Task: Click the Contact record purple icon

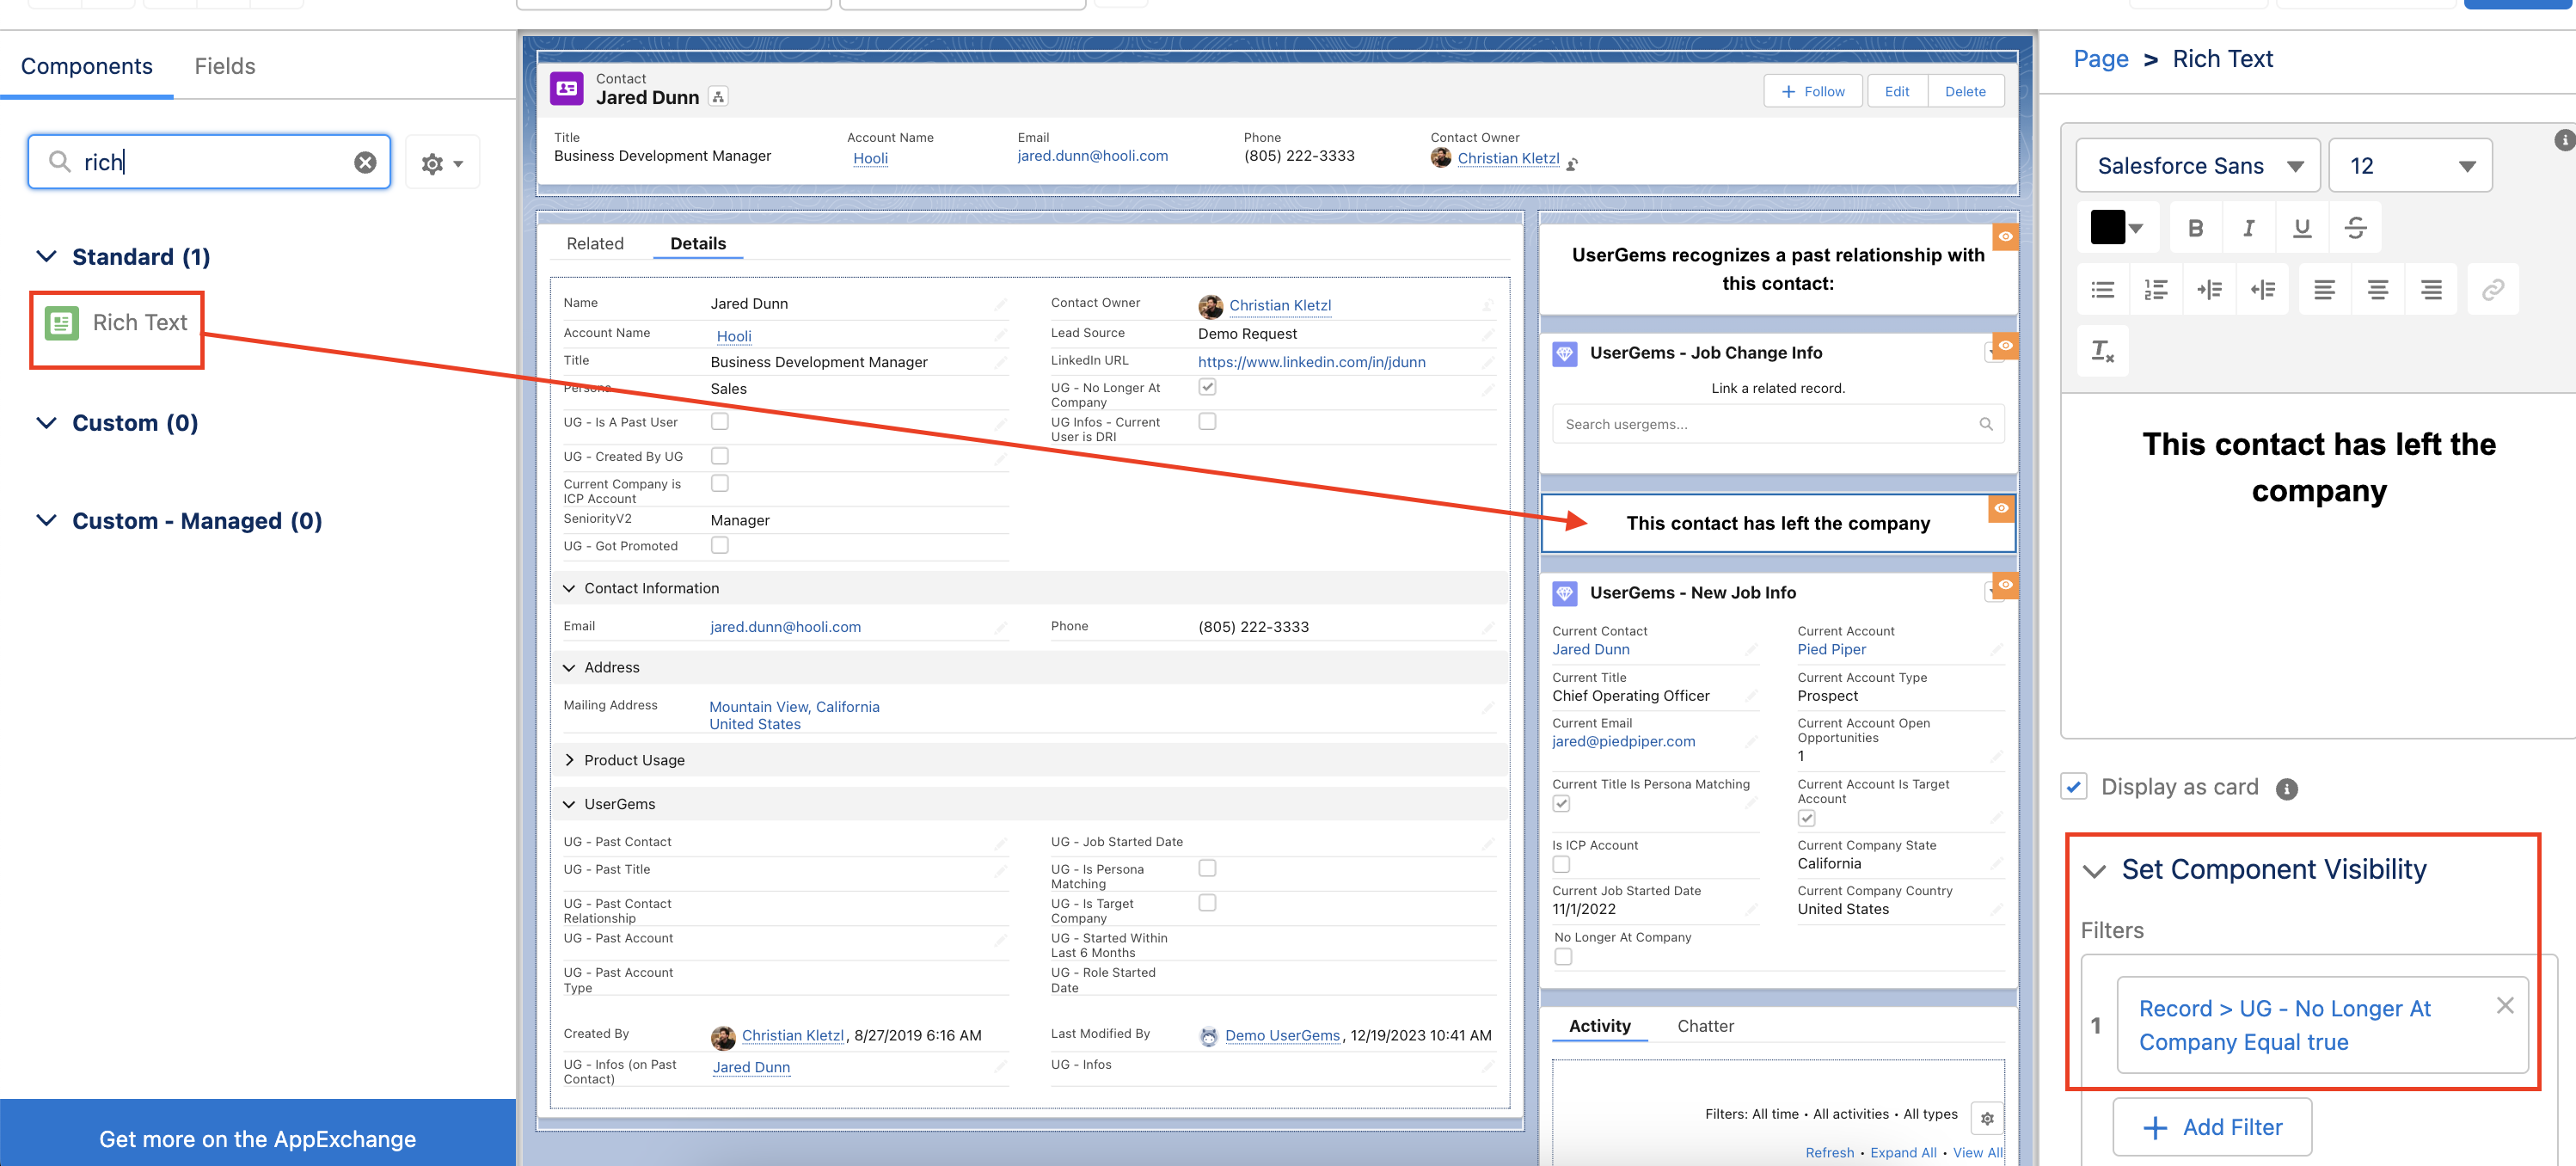Action: [567, 88]
